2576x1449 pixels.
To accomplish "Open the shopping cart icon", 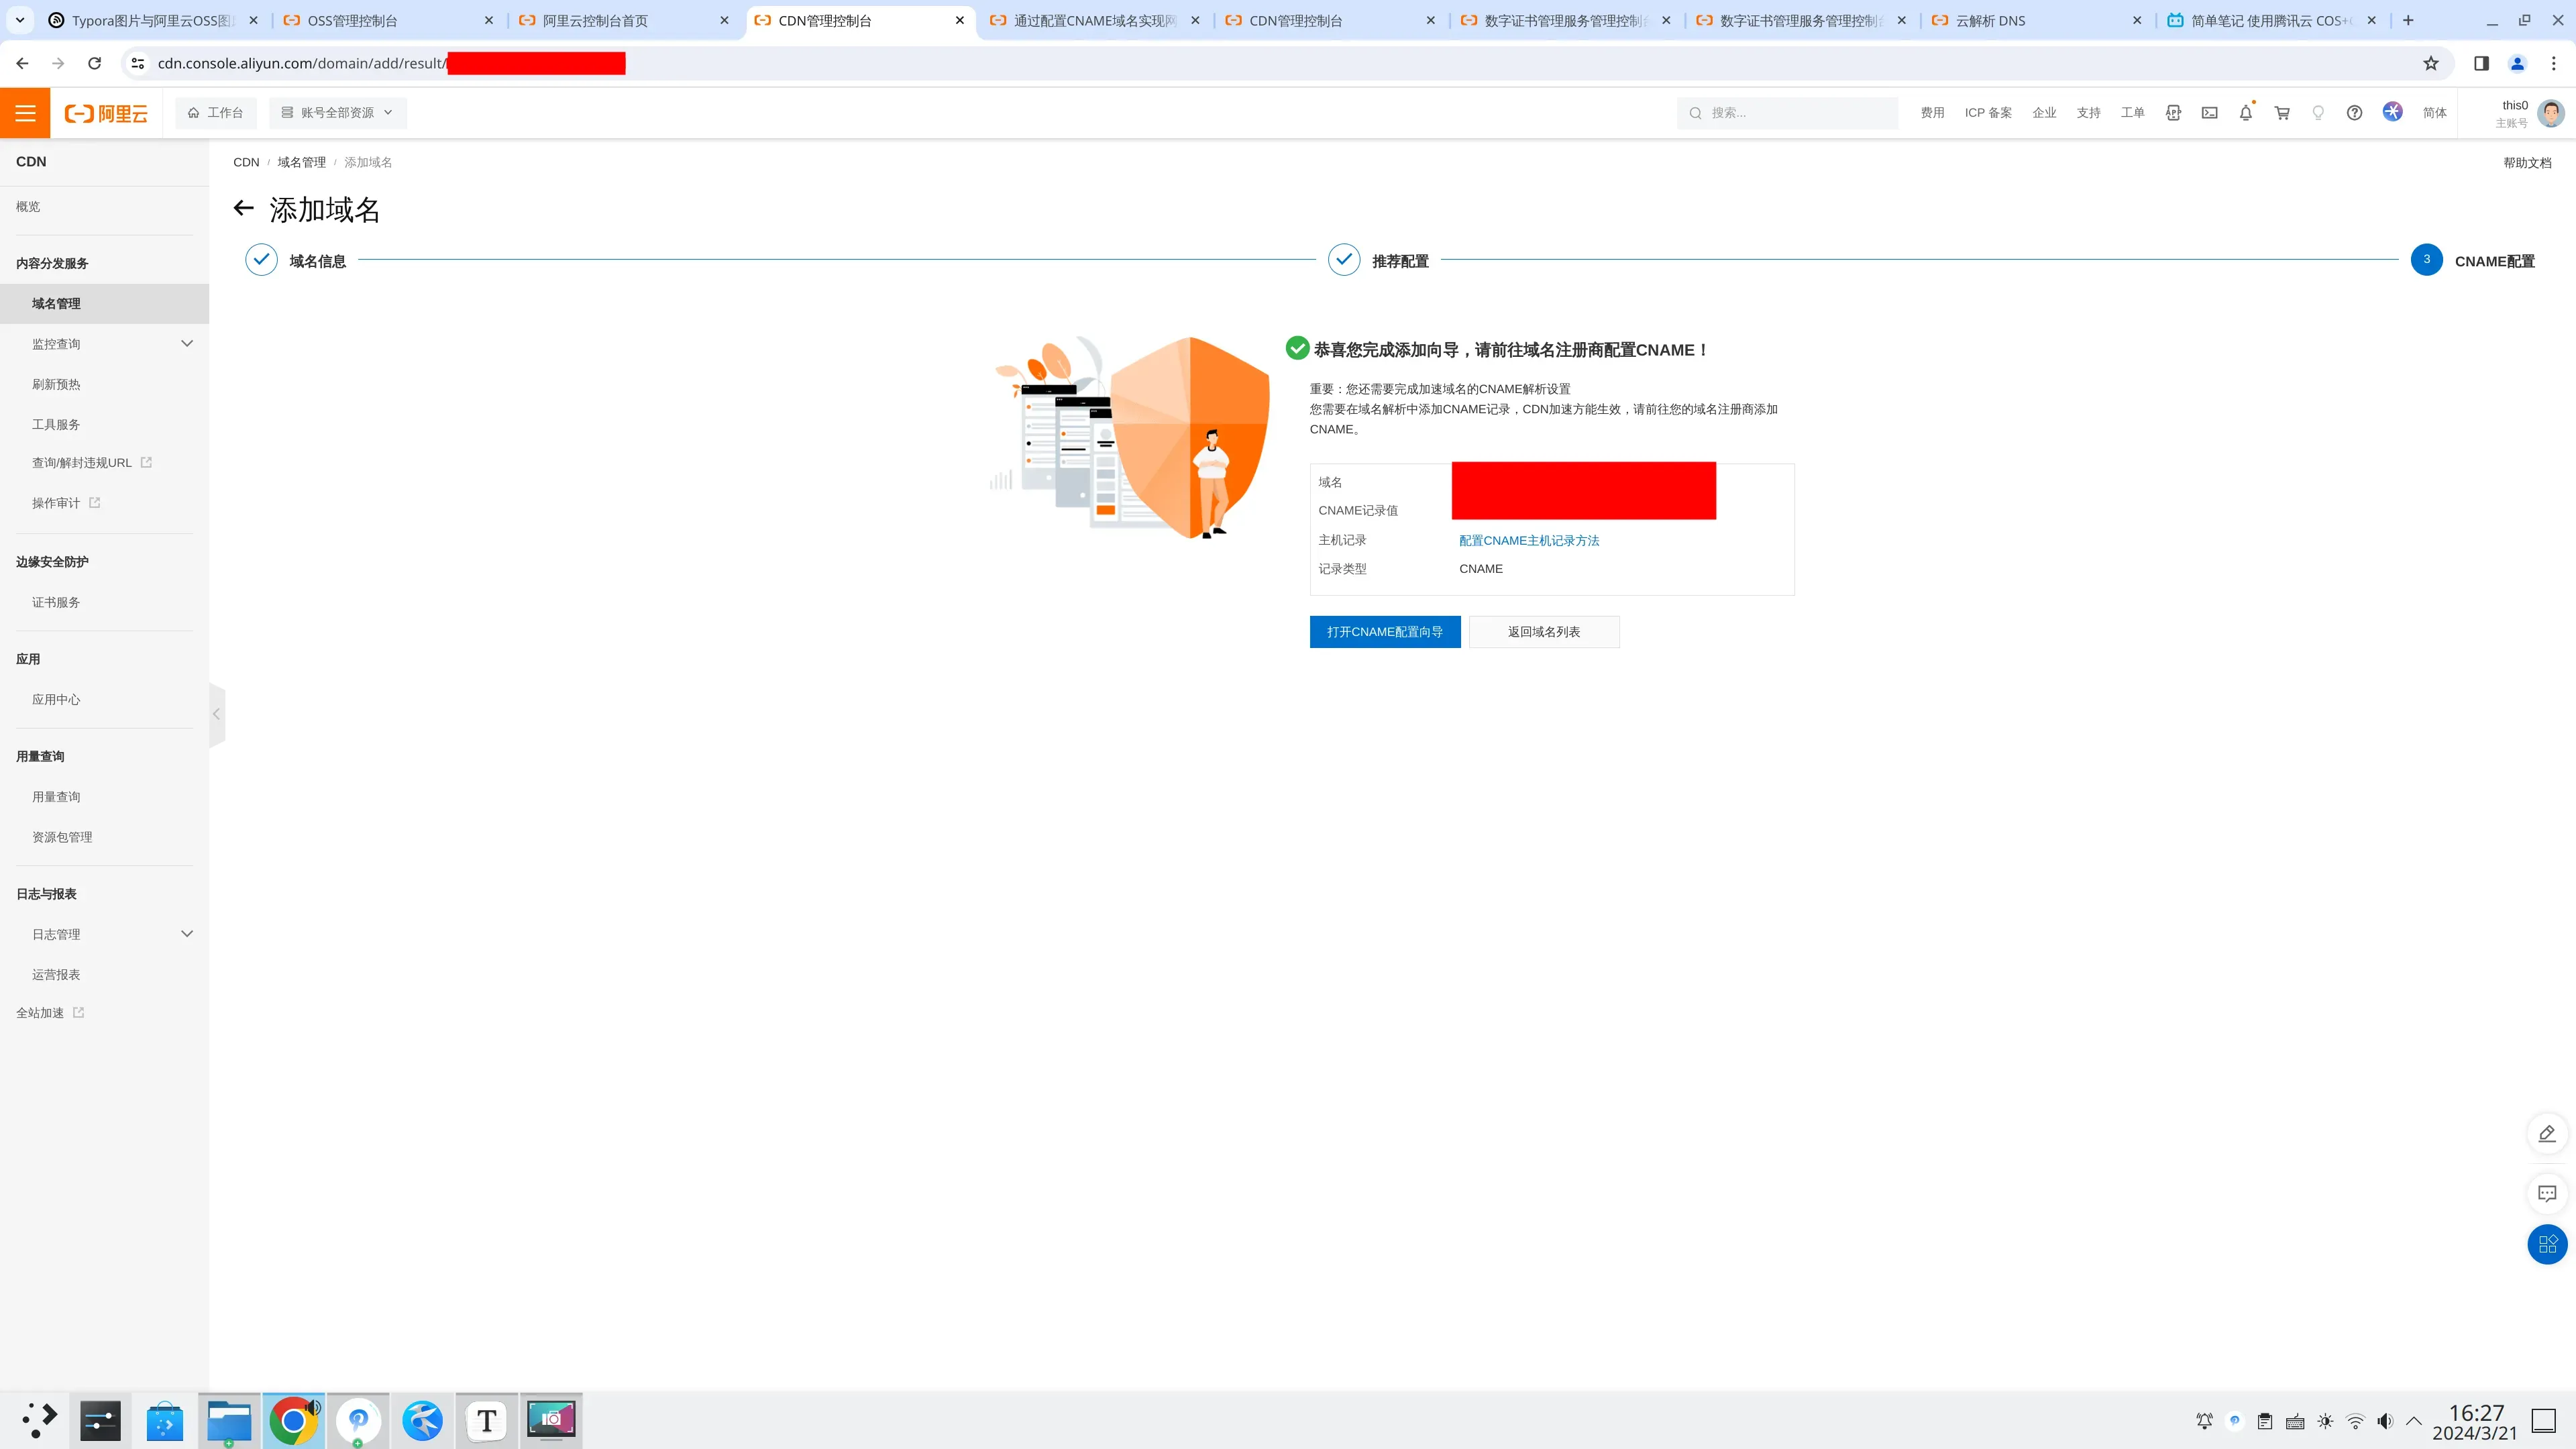I will click(x=2282, y=113).
